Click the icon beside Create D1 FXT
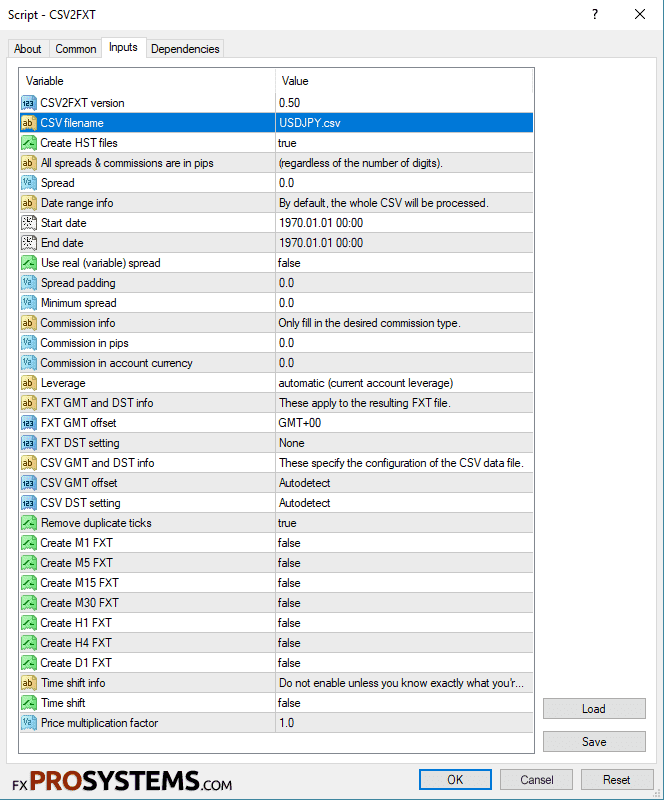 coord(29,663)
